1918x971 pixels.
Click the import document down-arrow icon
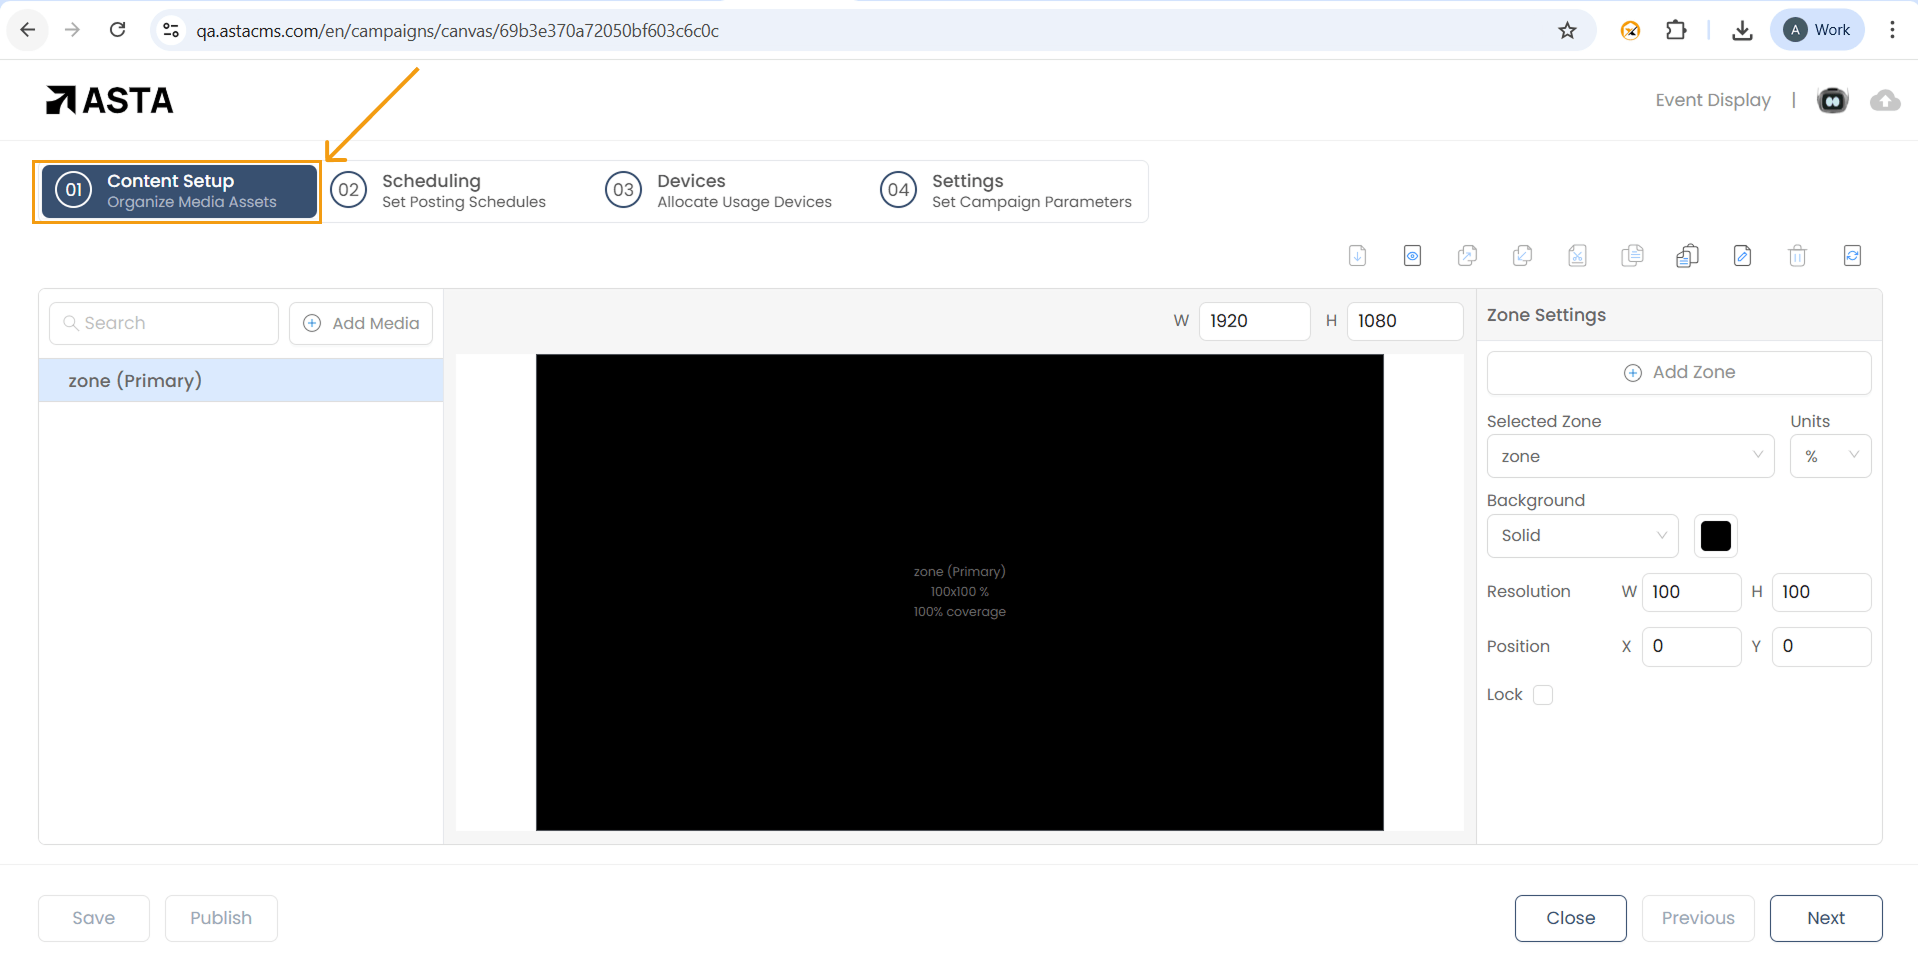(1357, 256)
